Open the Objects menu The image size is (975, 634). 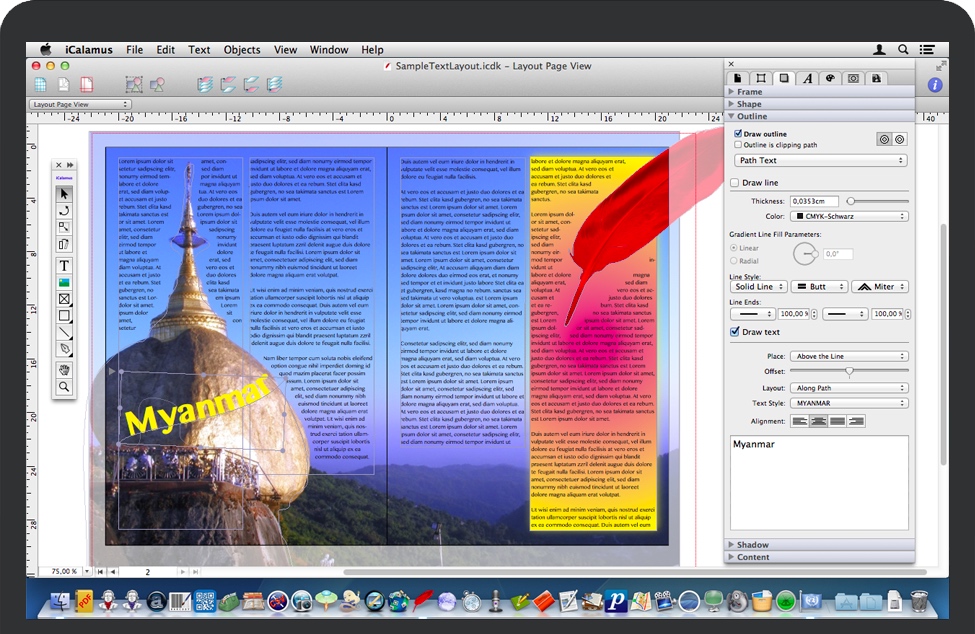(x=242, y=50)
